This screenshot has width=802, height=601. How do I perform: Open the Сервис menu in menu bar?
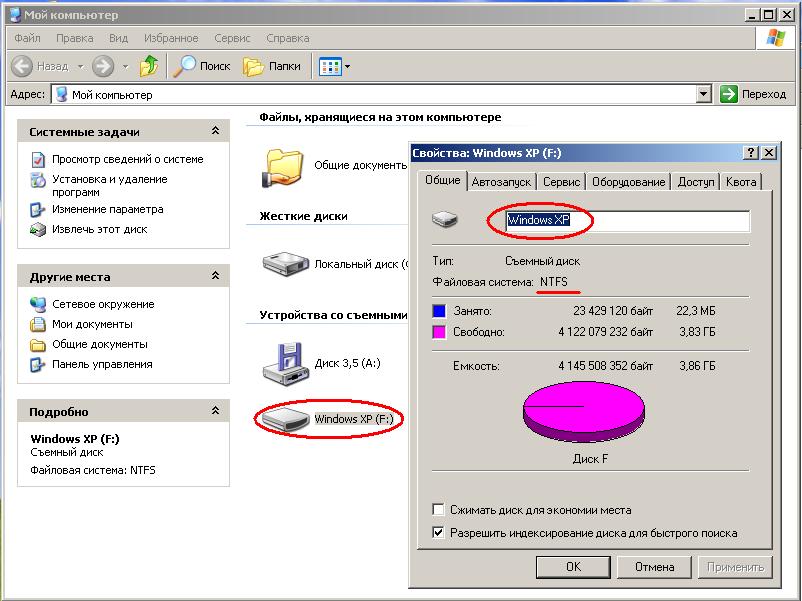coord(232,38)
